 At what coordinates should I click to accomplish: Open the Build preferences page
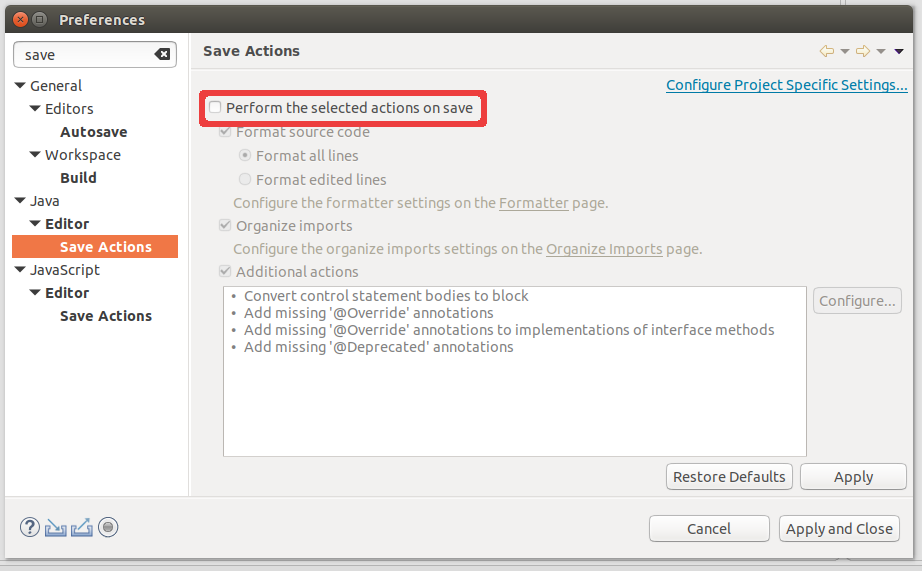point(78,178)
